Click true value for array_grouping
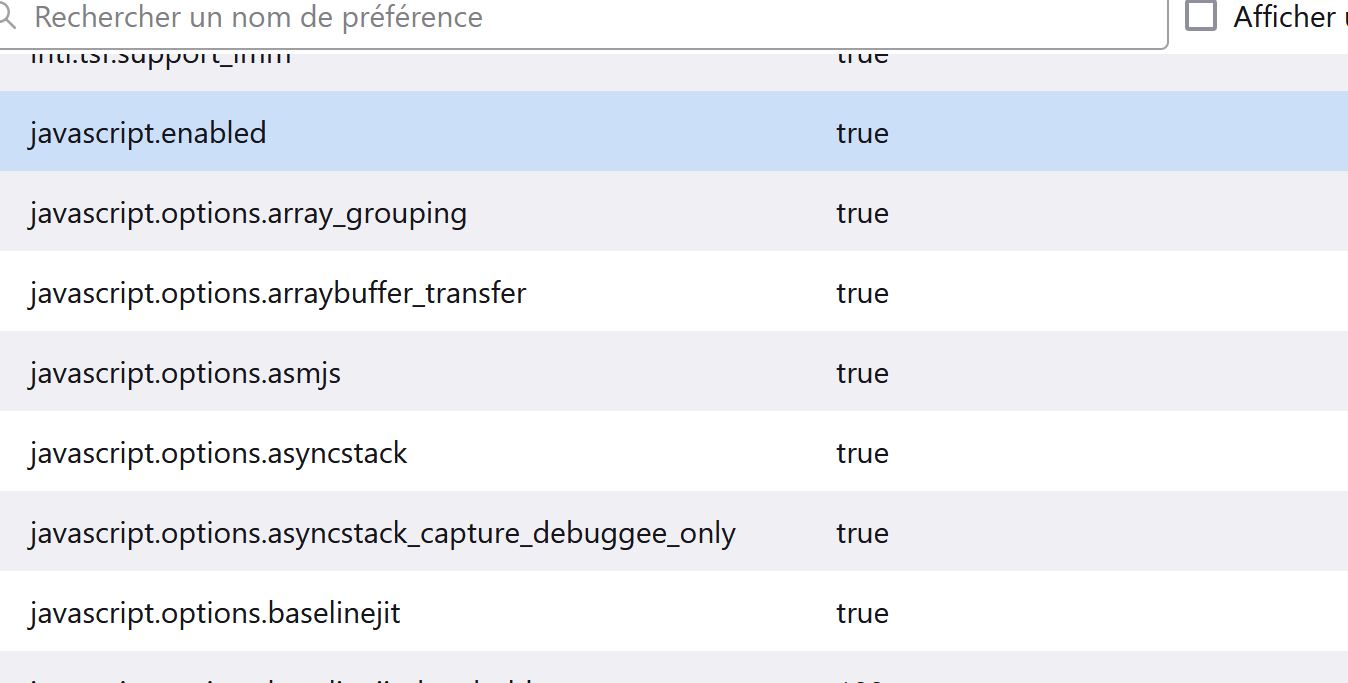This screenshot has height=683, width=1348. click(x=862, y=213)
